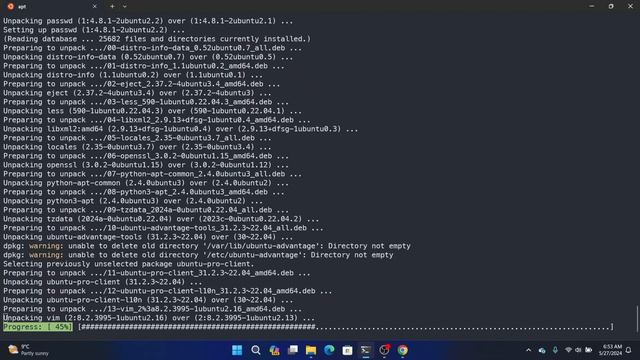
Task: Click the "Unpacking vim" output line
Action: click(159, 318)
